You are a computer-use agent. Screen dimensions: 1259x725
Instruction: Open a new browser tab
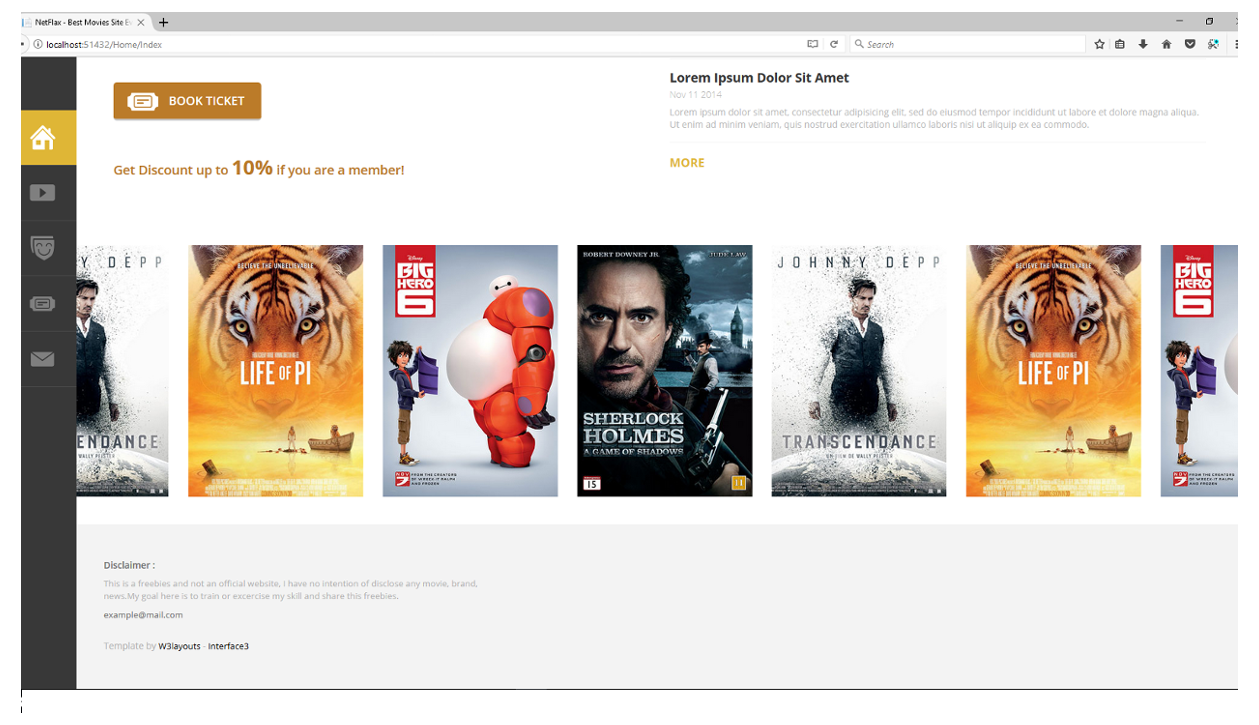click(164, 22)
